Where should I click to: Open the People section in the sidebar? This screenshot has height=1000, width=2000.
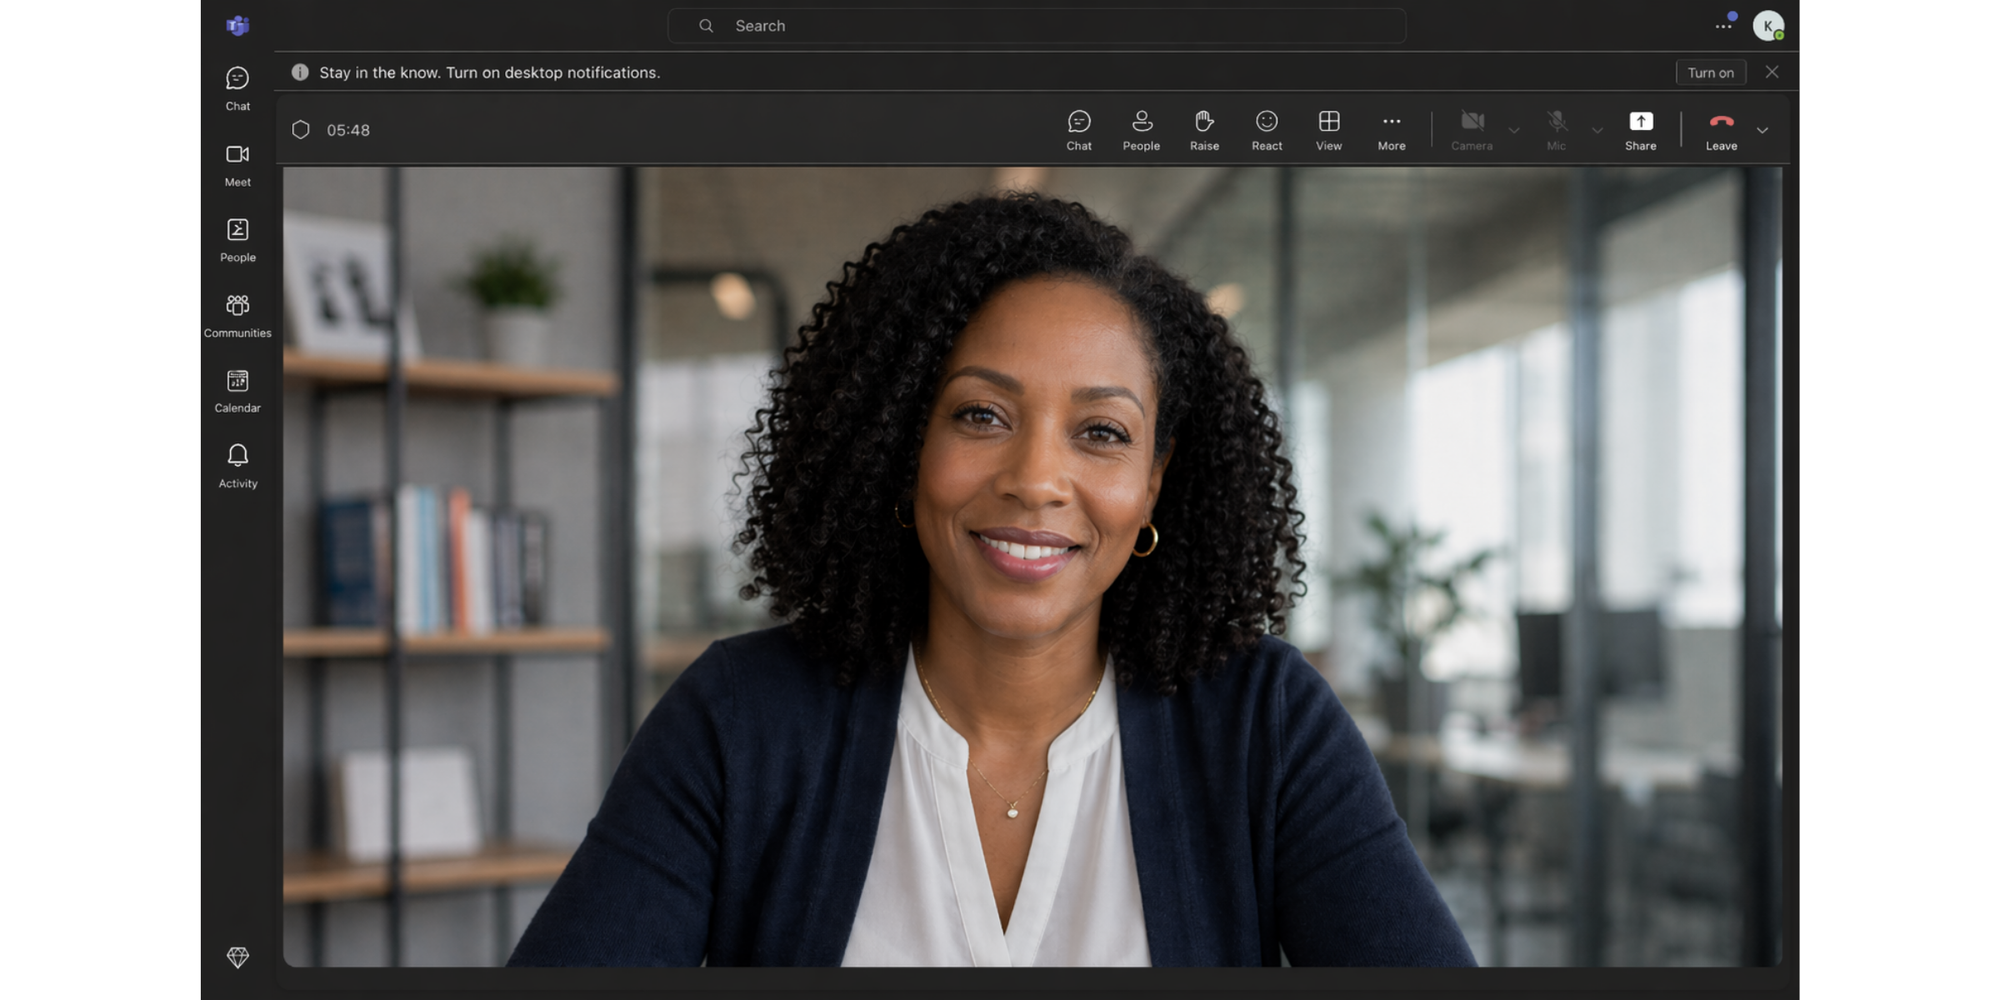pyautogui.click(x=237, y=240)
